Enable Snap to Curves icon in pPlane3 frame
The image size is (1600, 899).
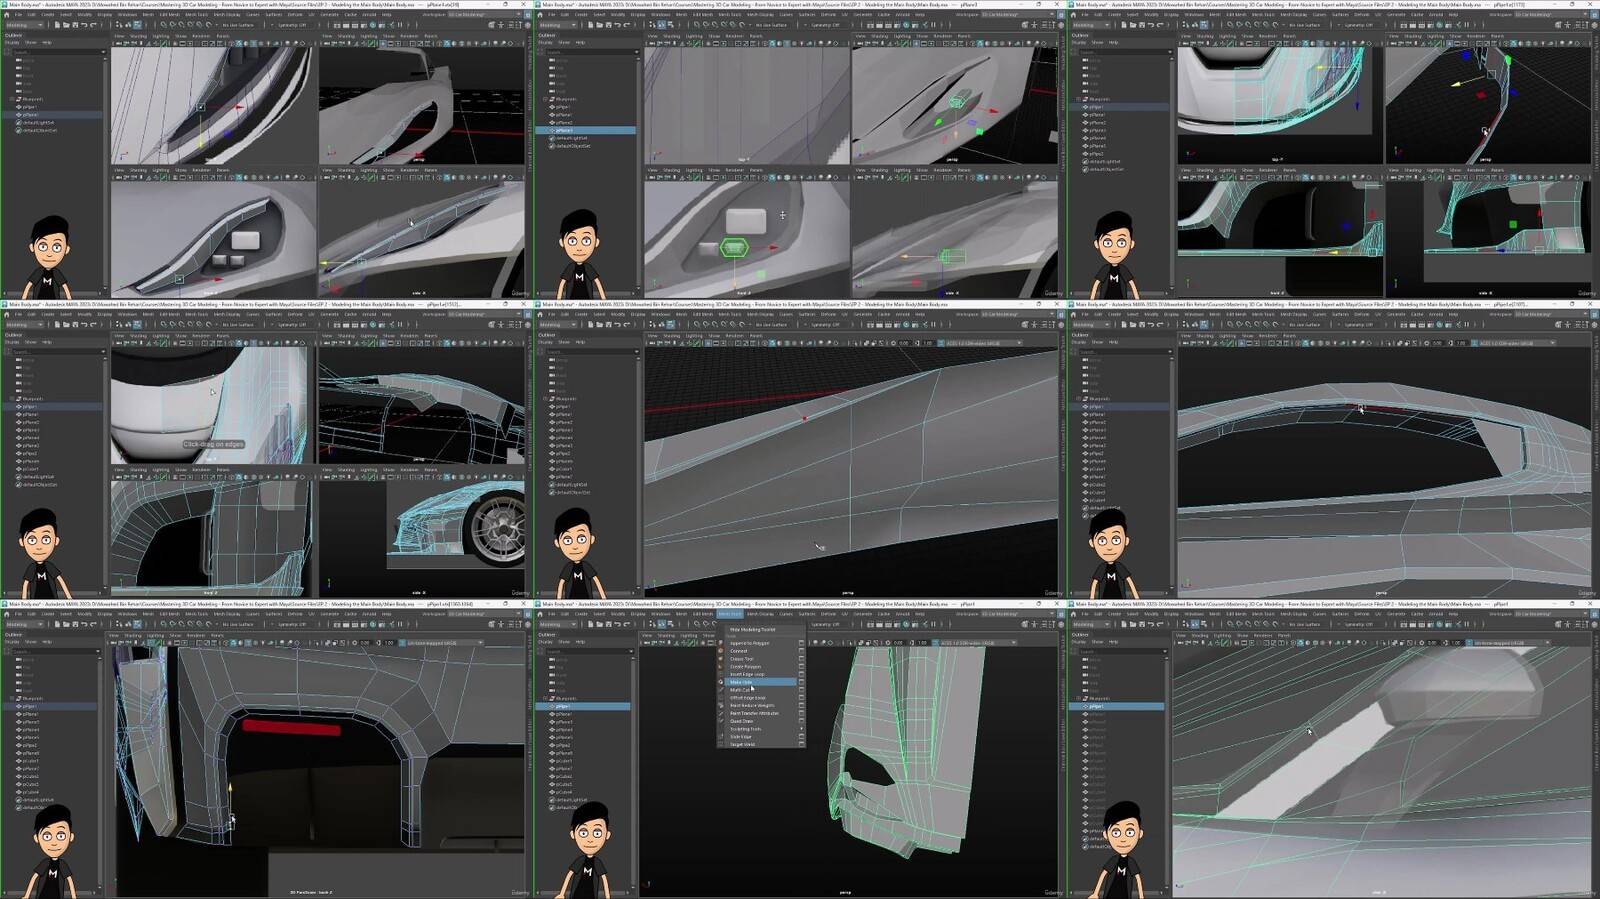pos(704,25)
